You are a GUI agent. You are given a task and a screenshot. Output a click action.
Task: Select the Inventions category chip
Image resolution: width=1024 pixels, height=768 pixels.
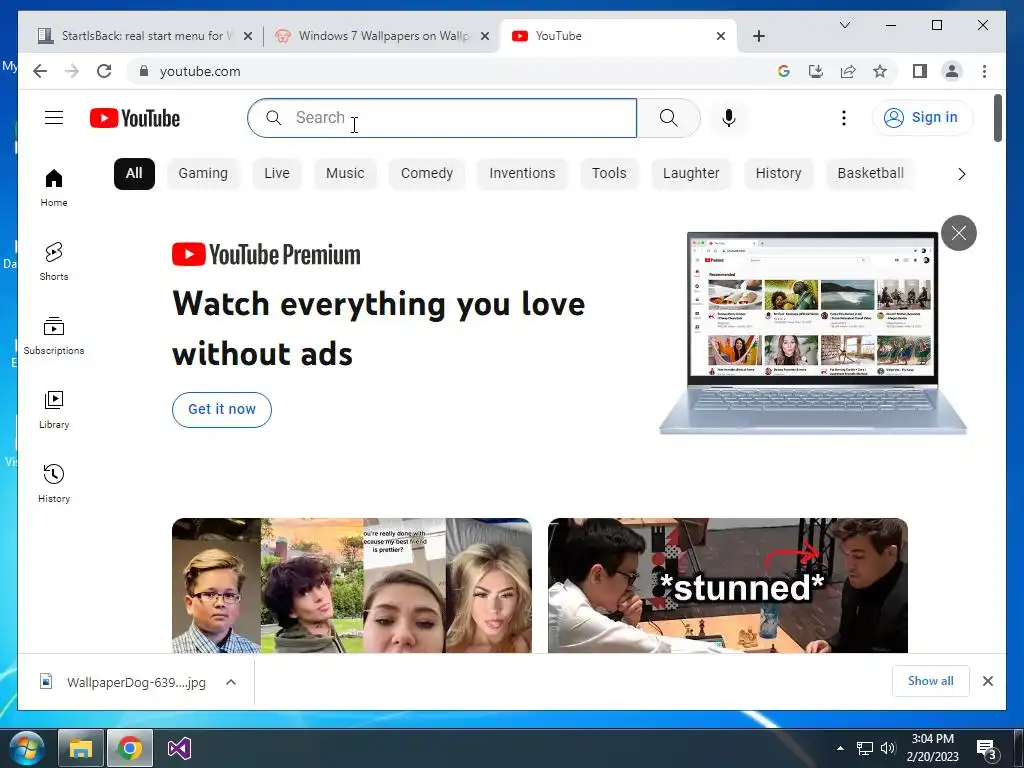tap(522, 174)
